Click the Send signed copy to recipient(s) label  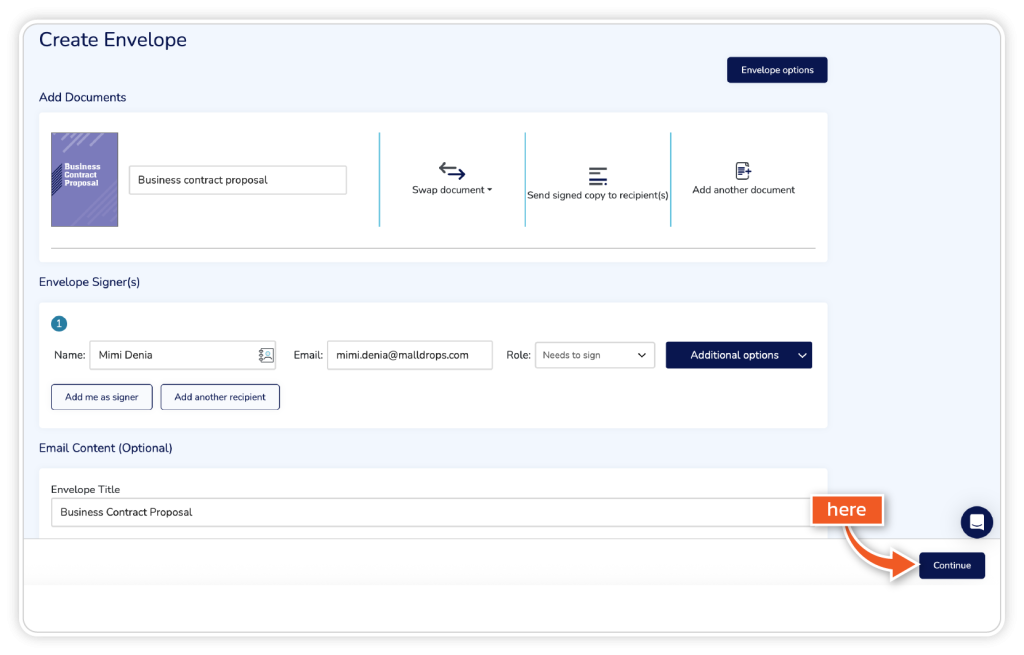click(598, 196)
